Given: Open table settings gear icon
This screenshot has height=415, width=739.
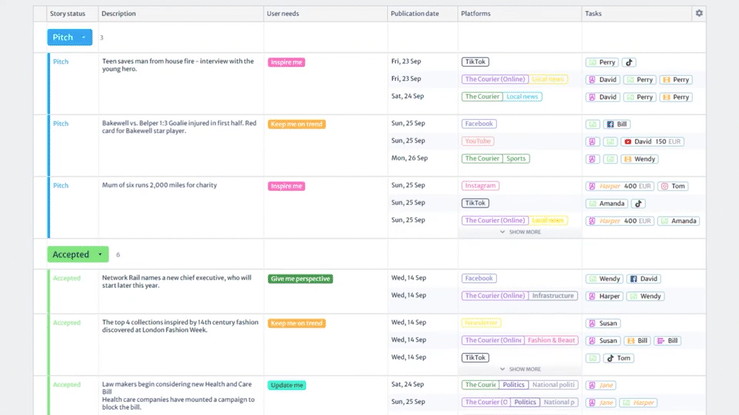Looking at the screenshot, I should click(699, 14).
